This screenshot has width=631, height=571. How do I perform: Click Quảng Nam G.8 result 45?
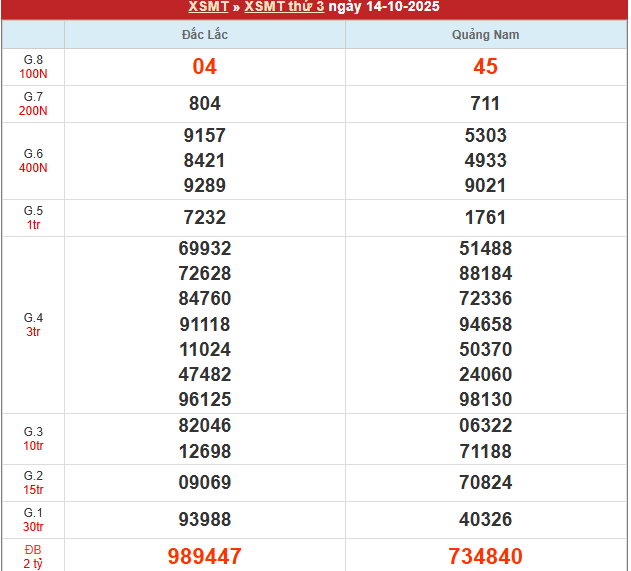point(485,67)
